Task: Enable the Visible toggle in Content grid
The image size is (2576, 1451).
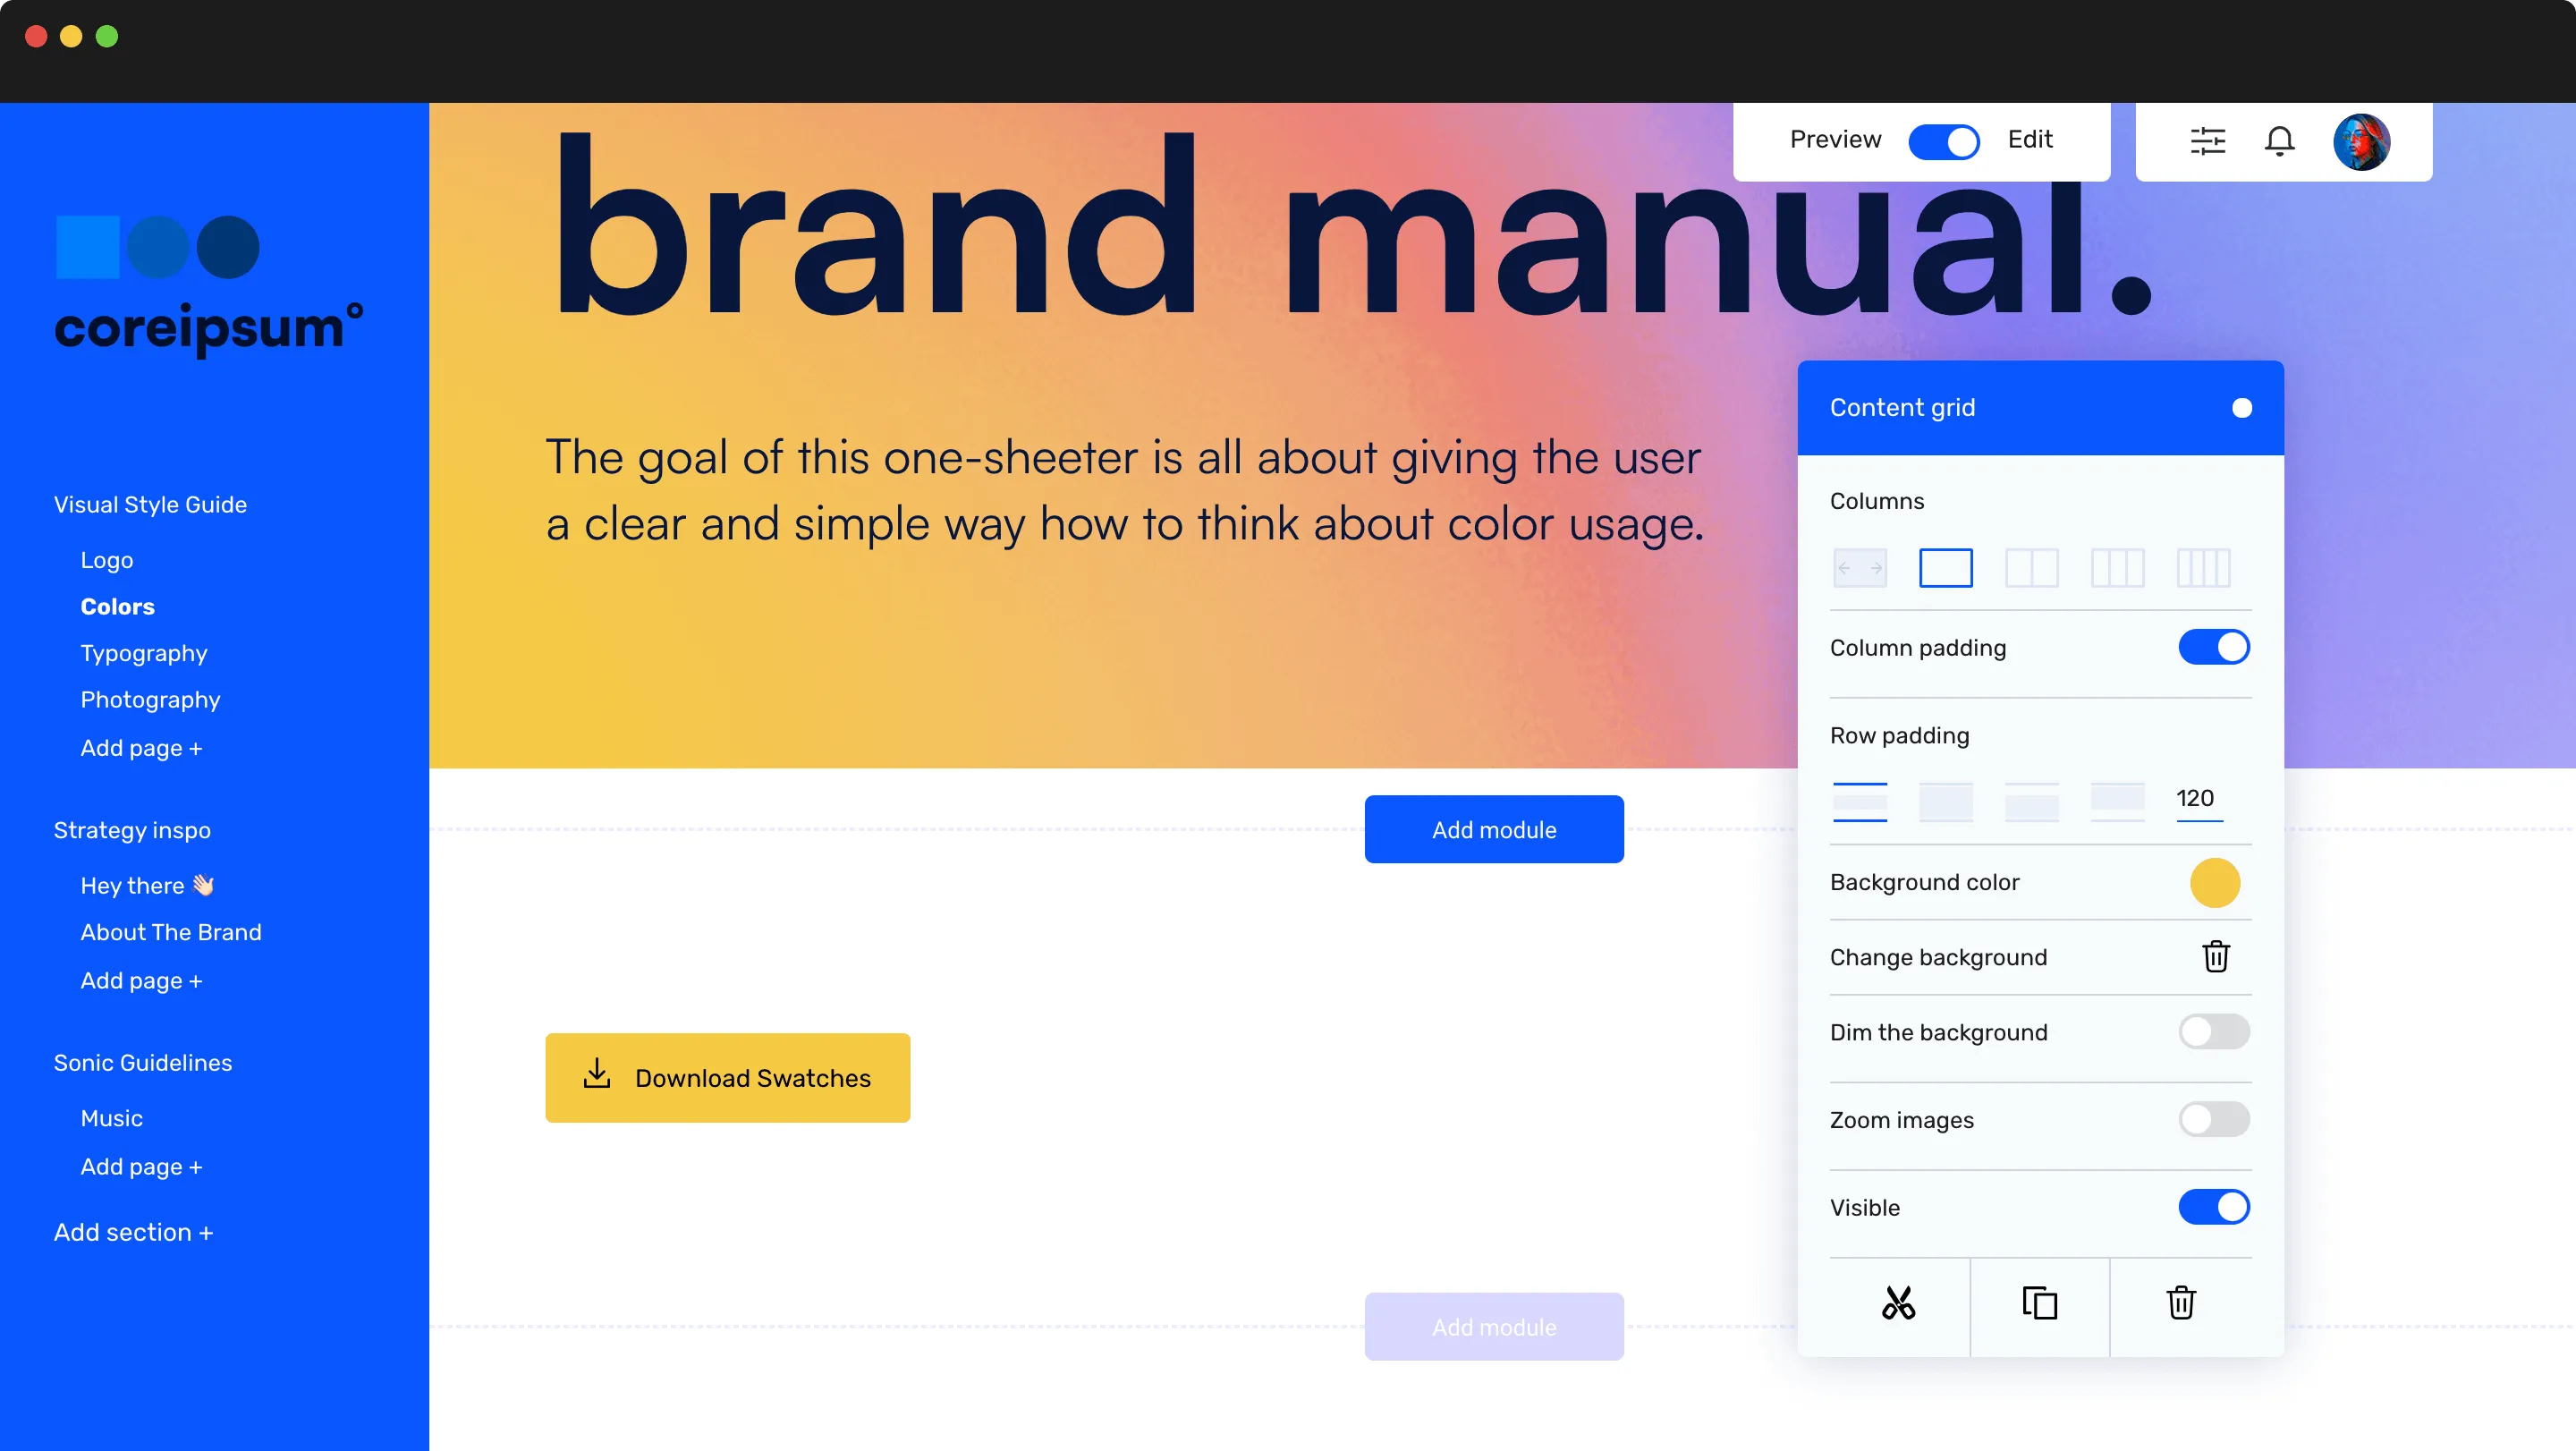Action: click(2215, 1207)
